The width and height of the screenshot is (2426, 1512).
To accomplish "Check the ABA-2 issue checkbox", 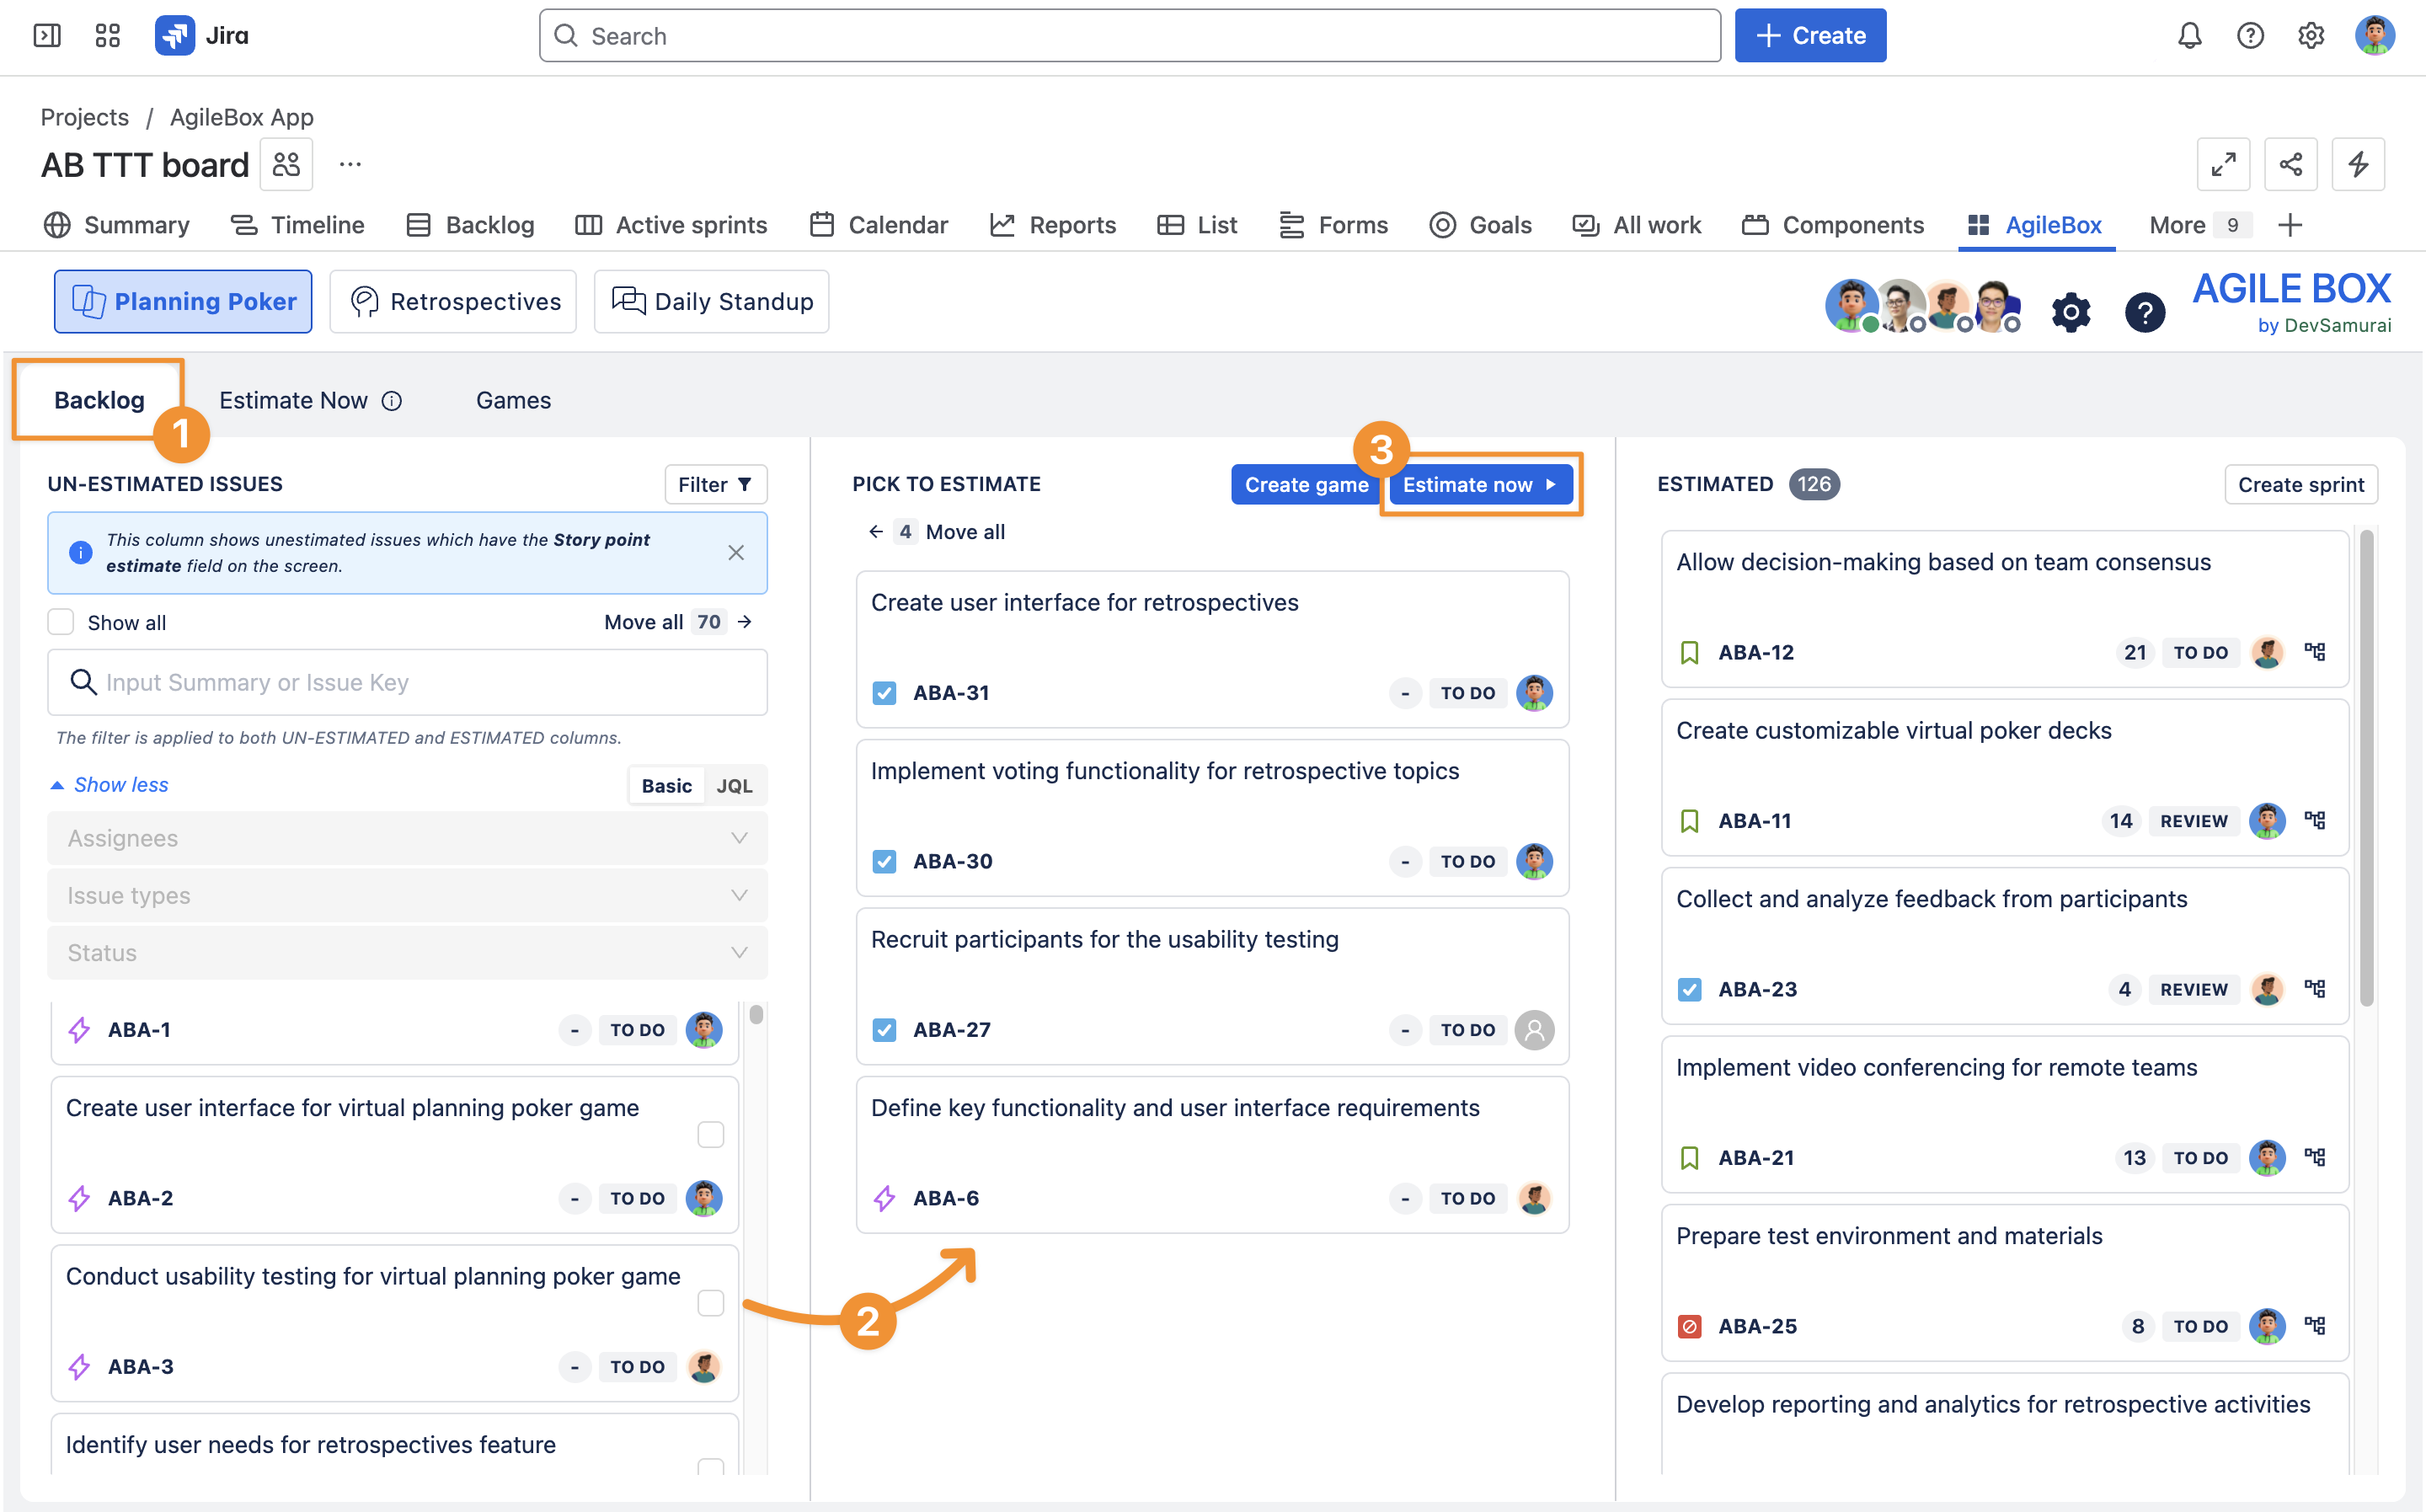I will [x=710, y=1134].
